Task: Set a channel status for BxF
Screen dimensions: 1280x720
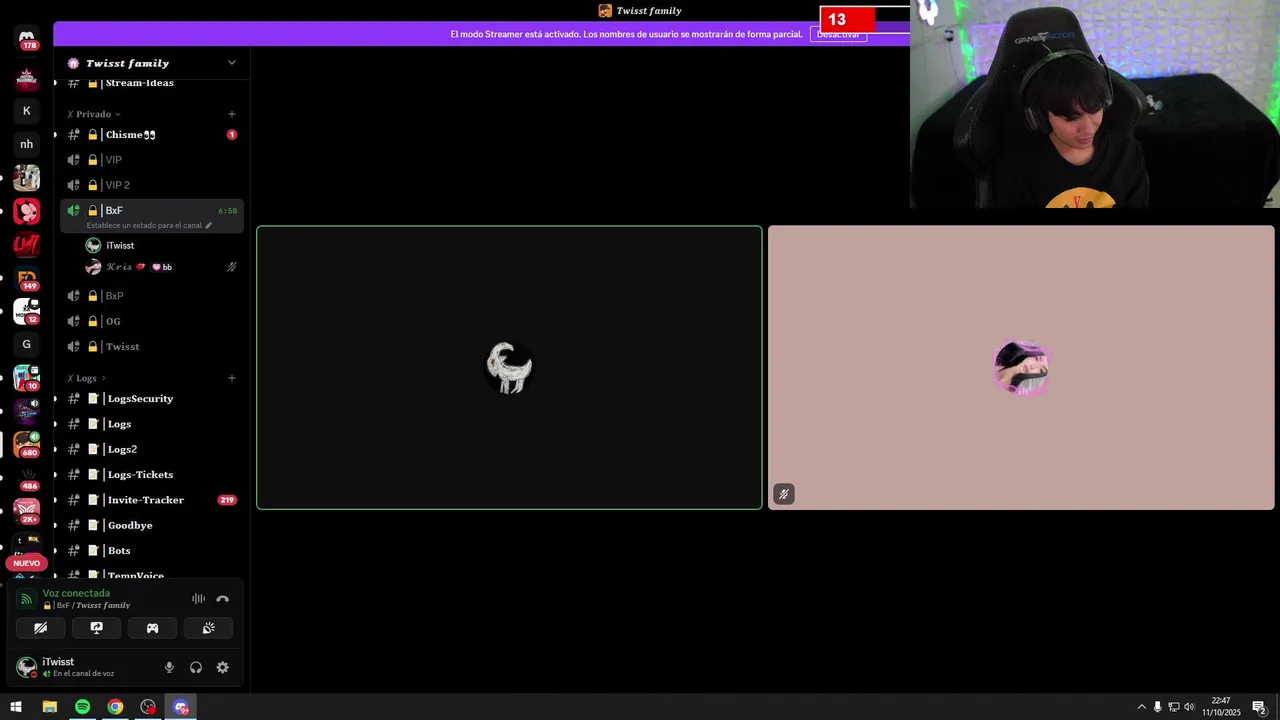Action: pyautogui.click(x=149, y=225)
